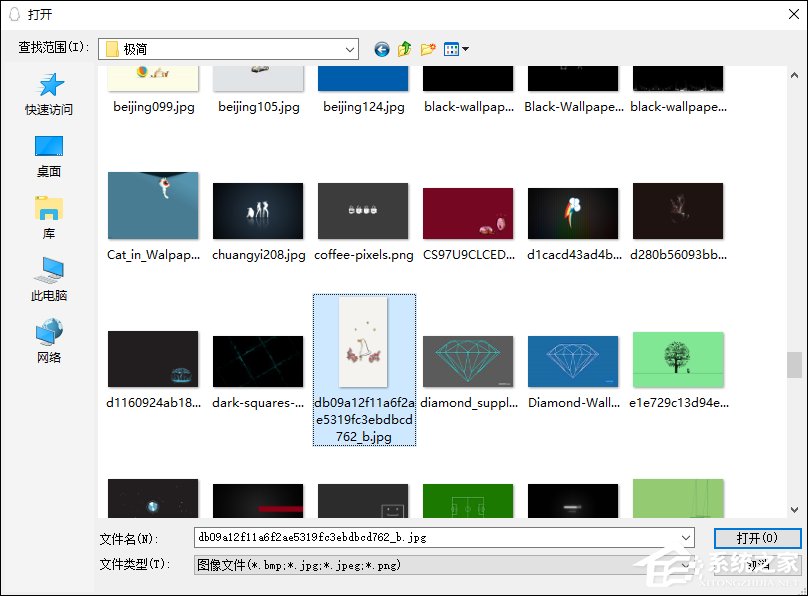Select the coffee-pixels.png thumbnail
Image resolution: width=808 pixels, height=596 pixels.
[362, 210]
